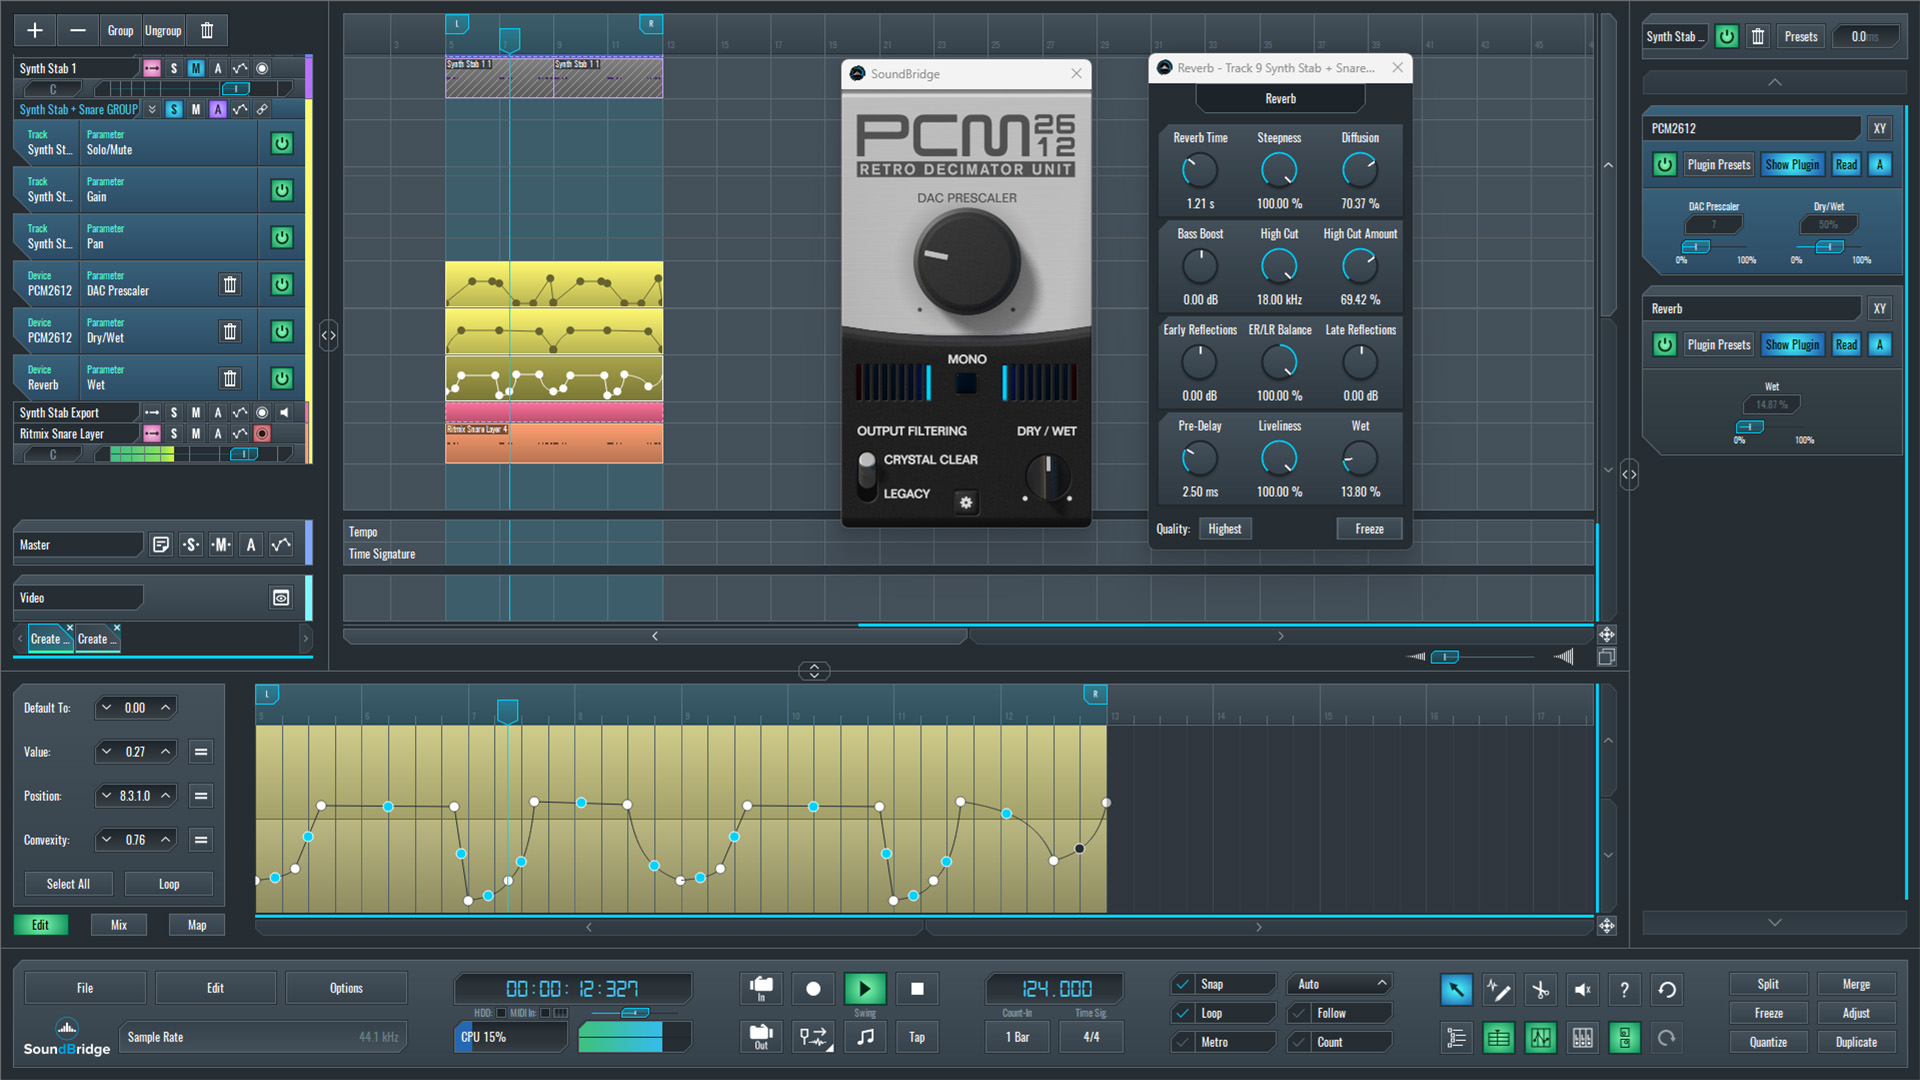
Task: Toggle the Snap checkbox
Action: [1183, 984]
